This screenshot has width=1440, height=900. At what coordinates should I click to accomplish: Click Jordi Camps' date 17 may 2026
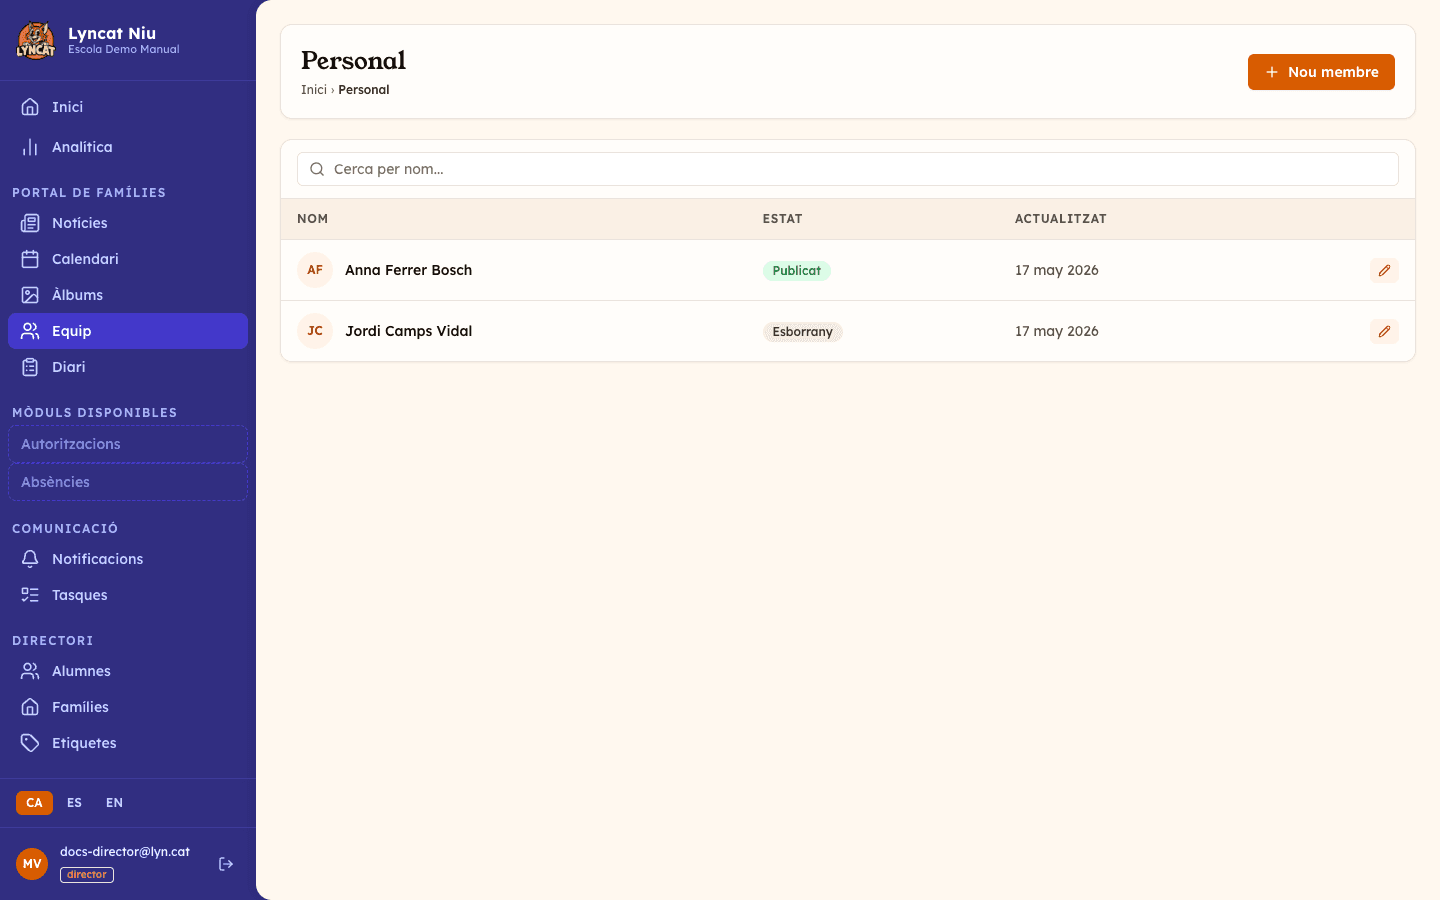tap(1056, 331)
